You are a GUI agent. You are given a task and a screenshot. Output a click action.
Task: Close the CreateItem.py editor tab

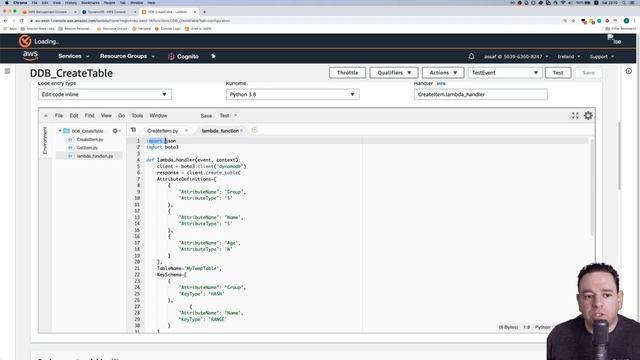tap(187, 131)
